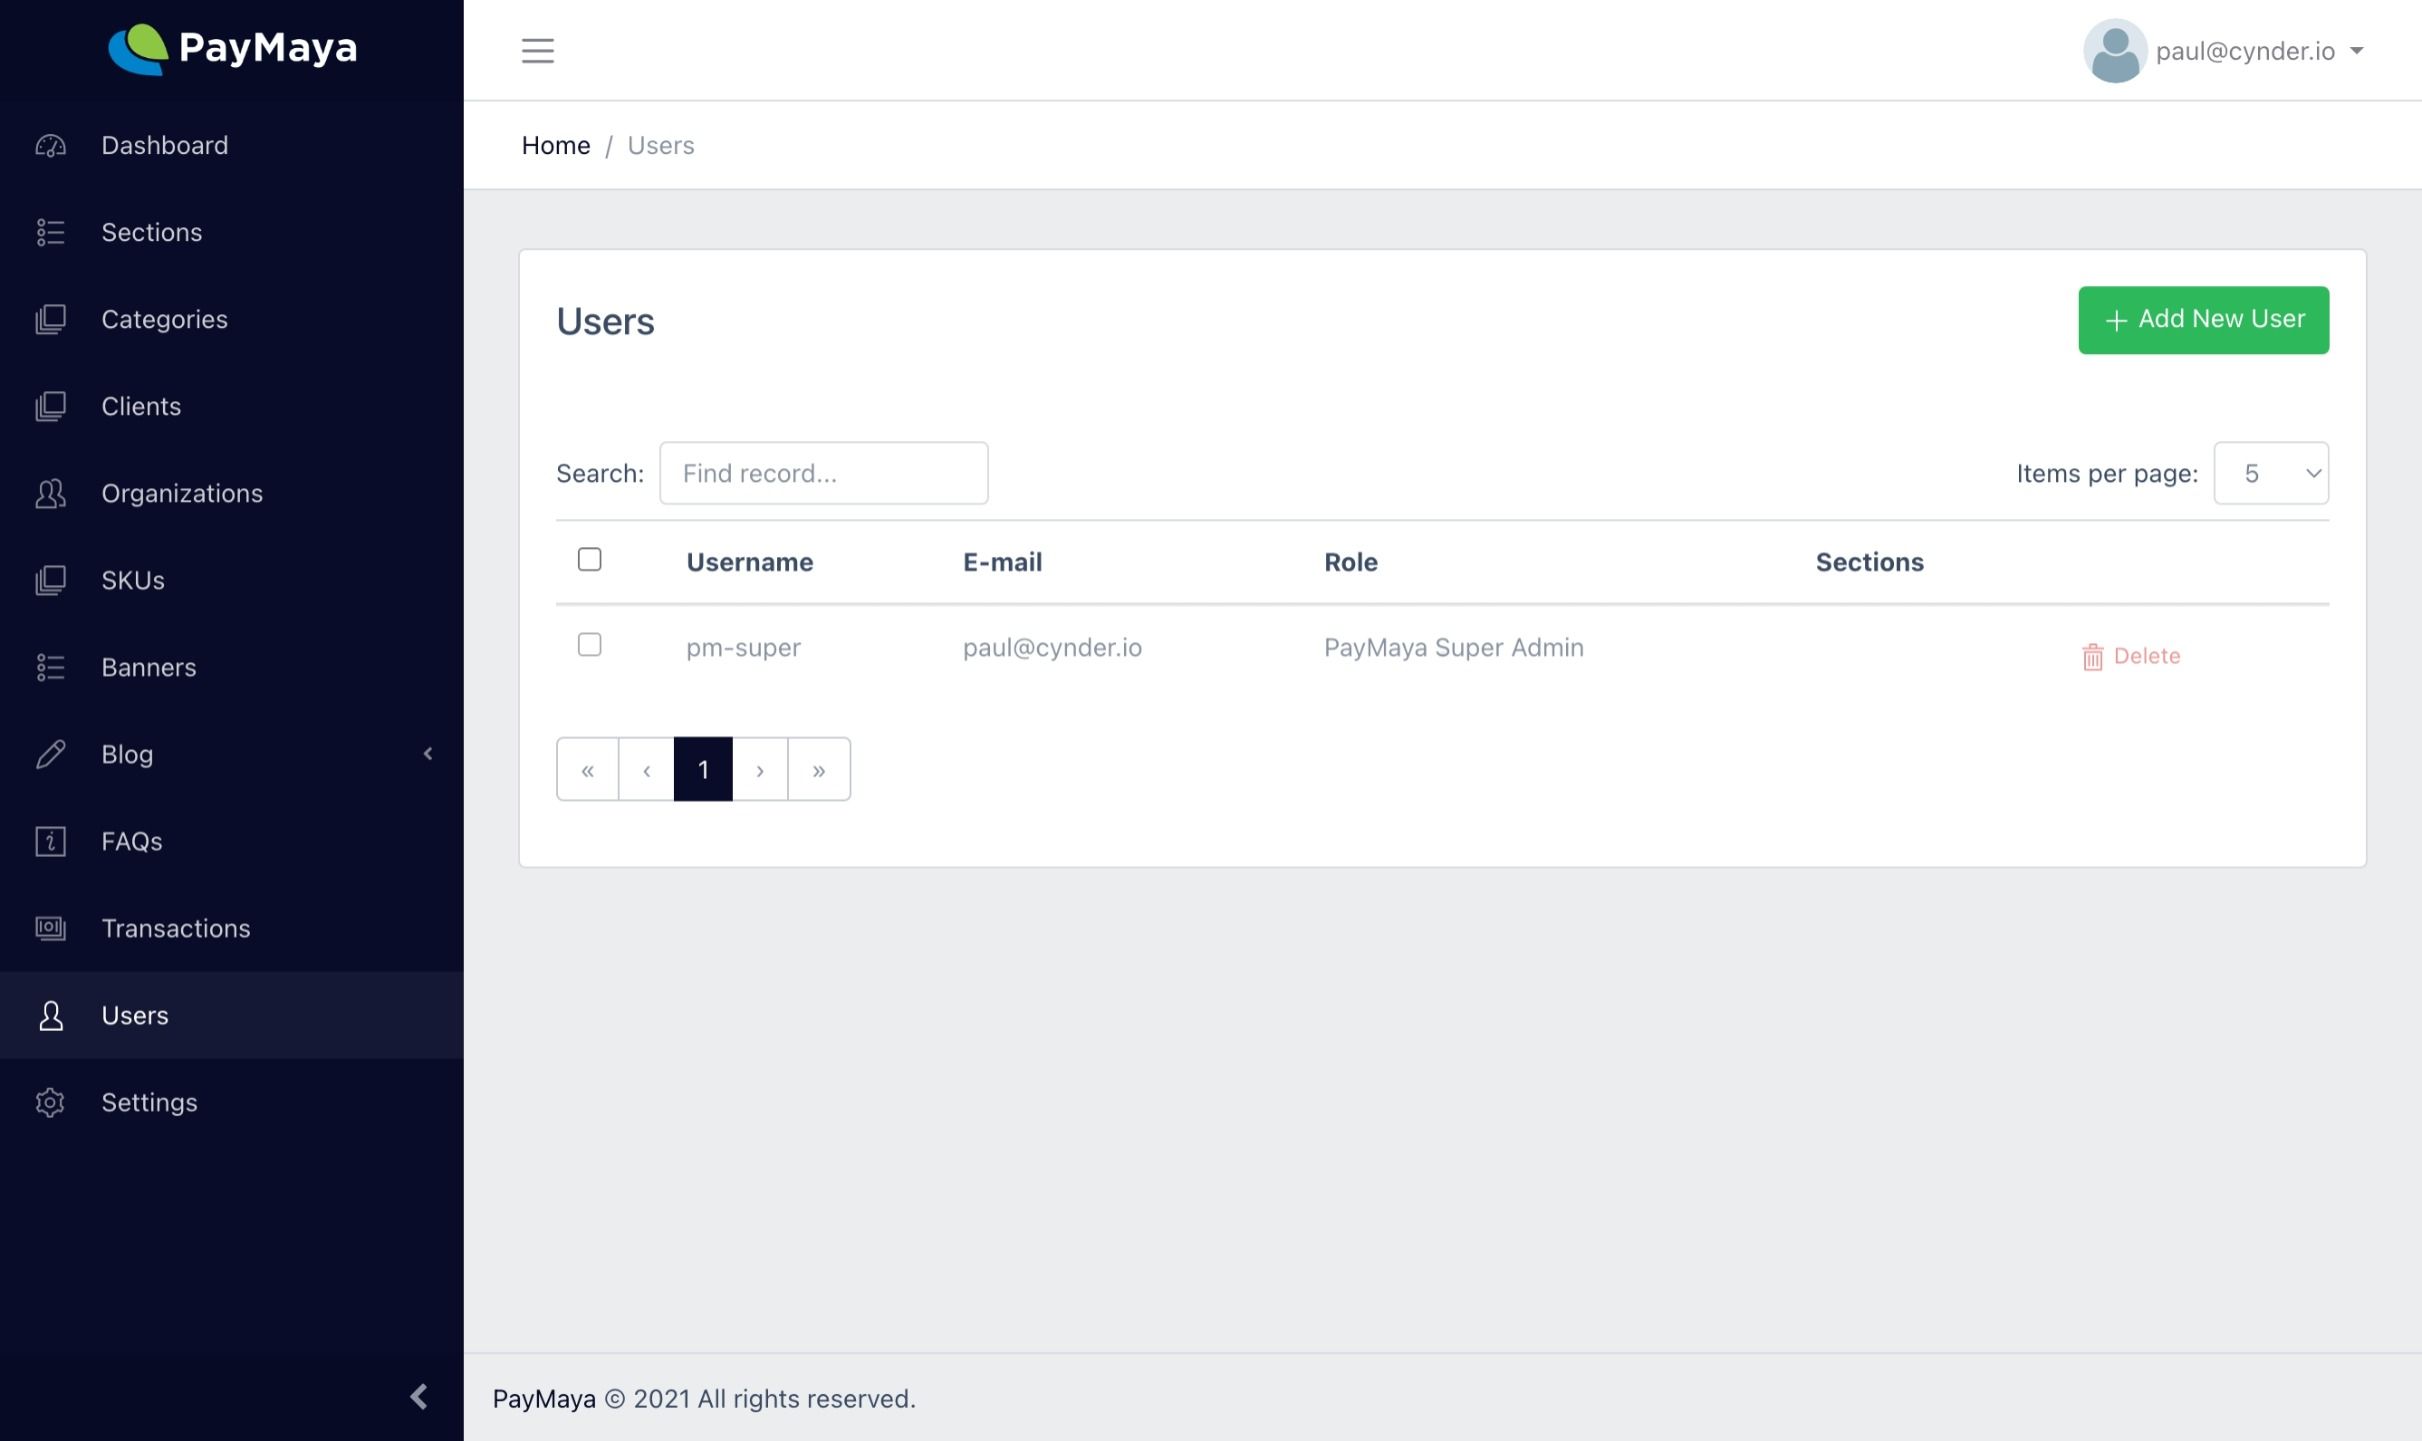The height and width of the screenshot is (1441, 2422).
Task: Select page 1 in pagination
Action: click(x=703, y=769)
